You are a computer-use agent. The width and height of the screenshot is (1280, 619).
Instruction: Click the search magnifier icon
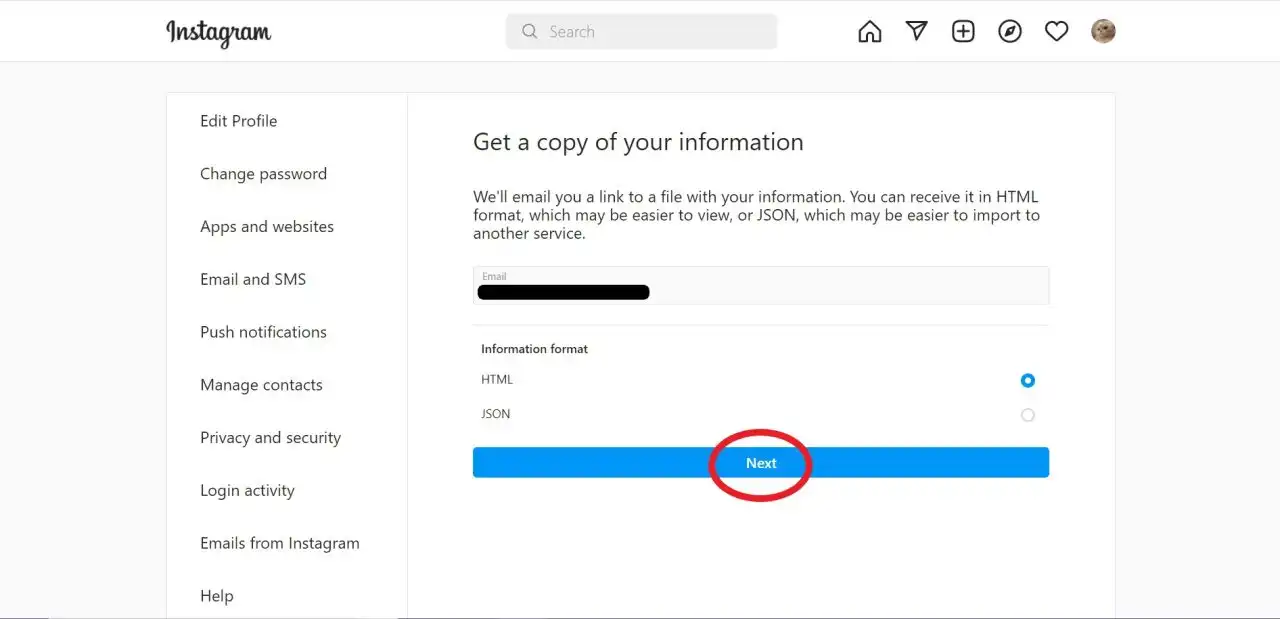[530, 32]
